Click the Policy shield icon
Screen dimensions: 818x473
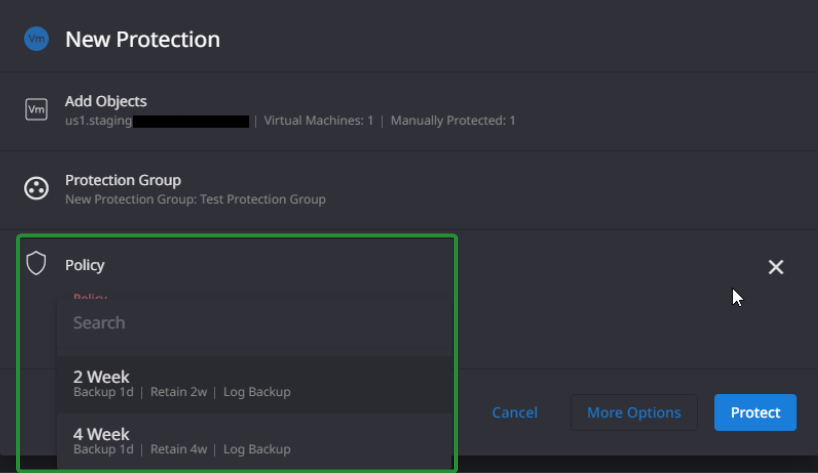point(37,263)
